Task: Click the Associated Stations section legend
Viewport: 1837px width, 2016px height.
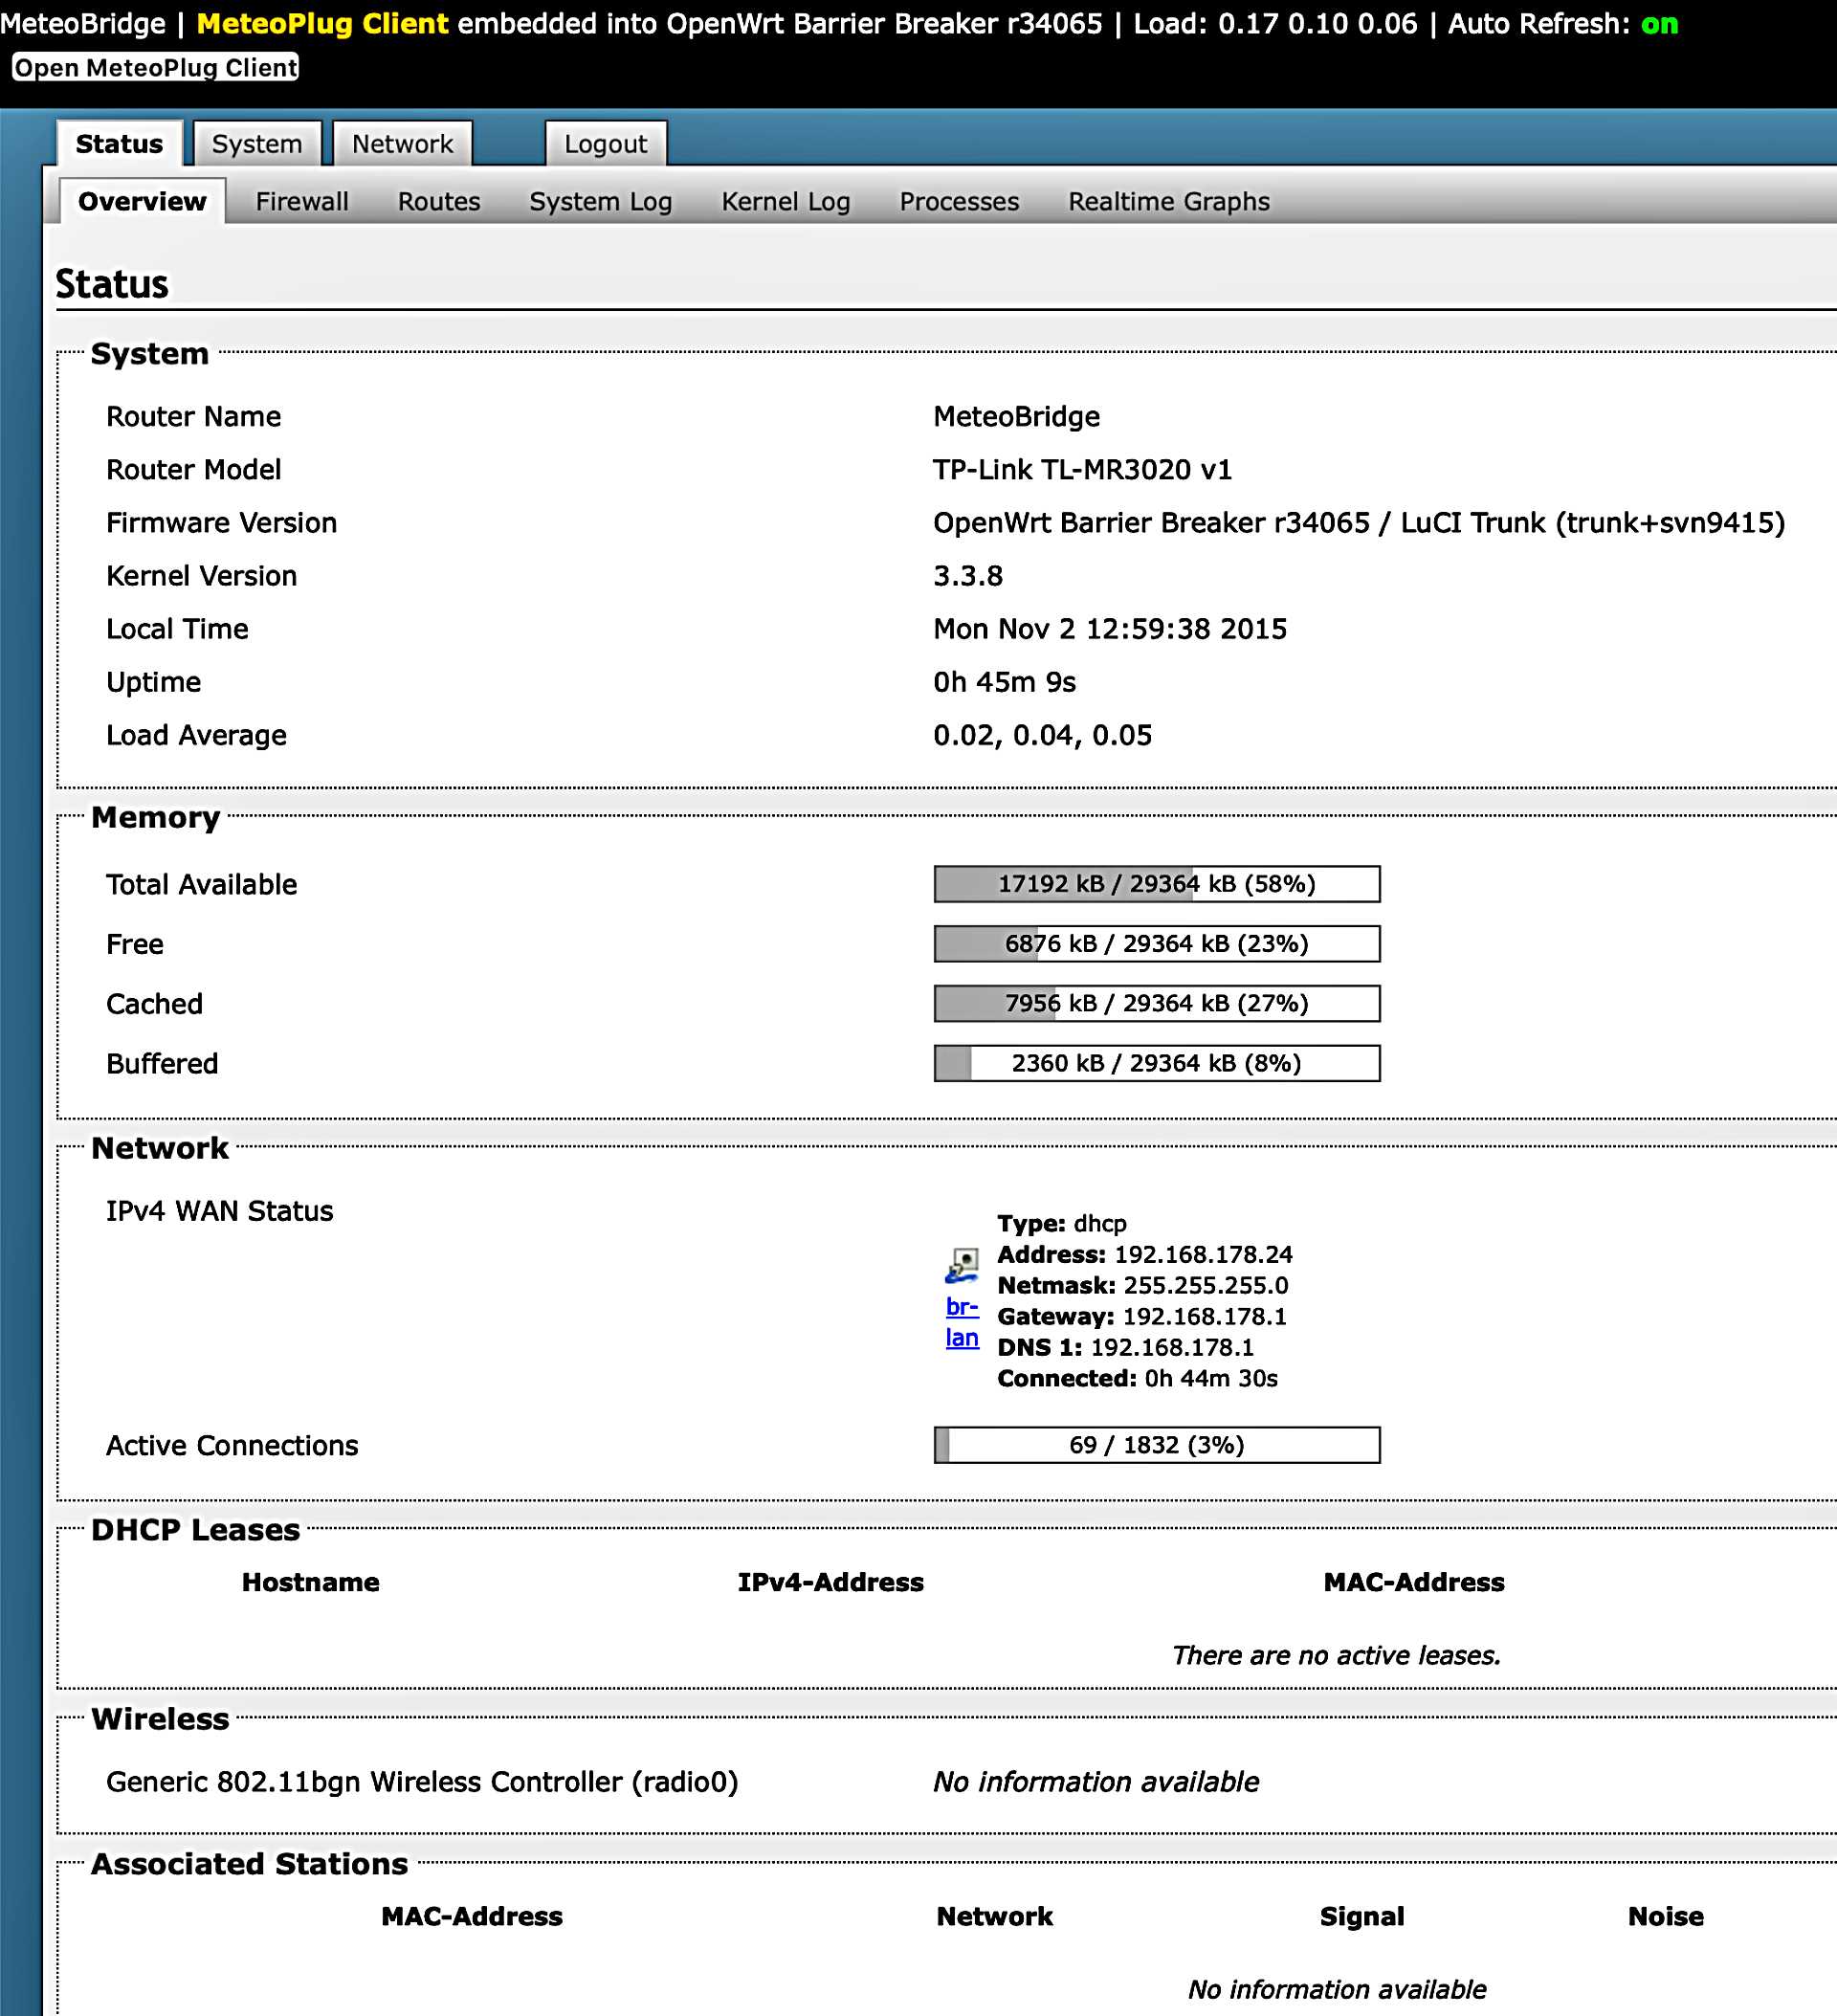Action: 249,1864
